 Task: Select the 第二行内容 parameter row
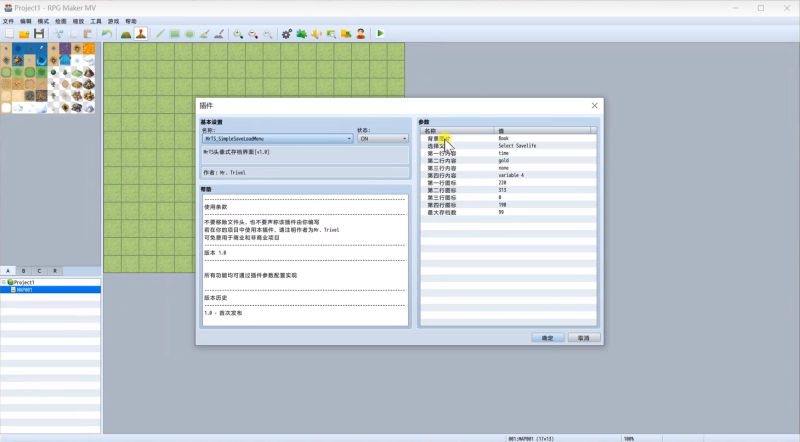508,160
